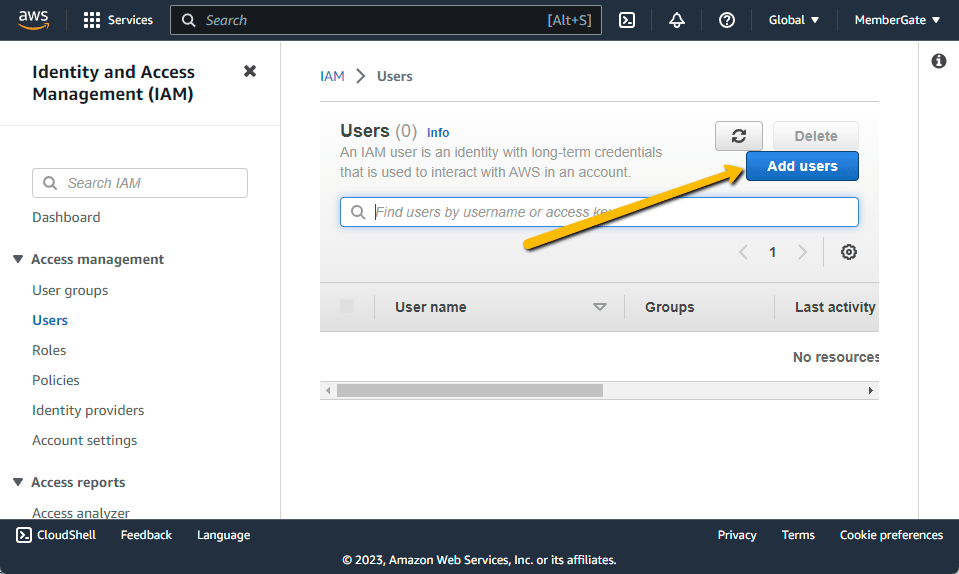Viewport: 959px width, 574px height.
Task: Select Users in the sidebar
Action: (50, 320)
